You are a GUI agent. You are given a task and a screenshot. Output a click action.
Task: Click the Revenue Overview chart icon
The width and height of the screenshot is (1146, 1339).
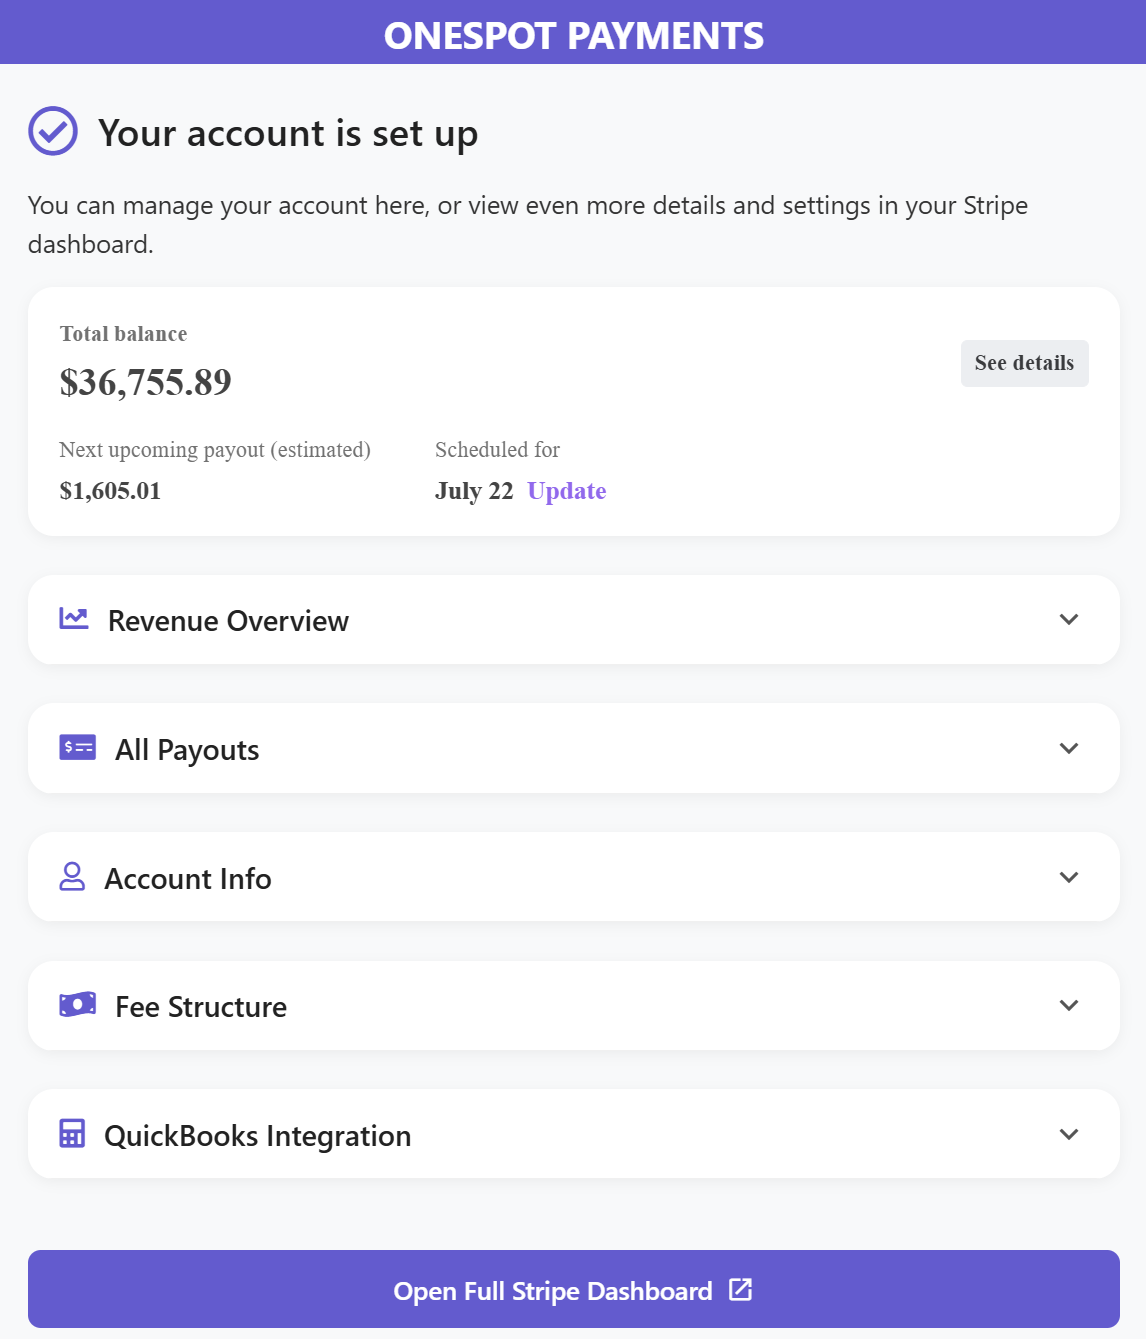pos(74,618)
